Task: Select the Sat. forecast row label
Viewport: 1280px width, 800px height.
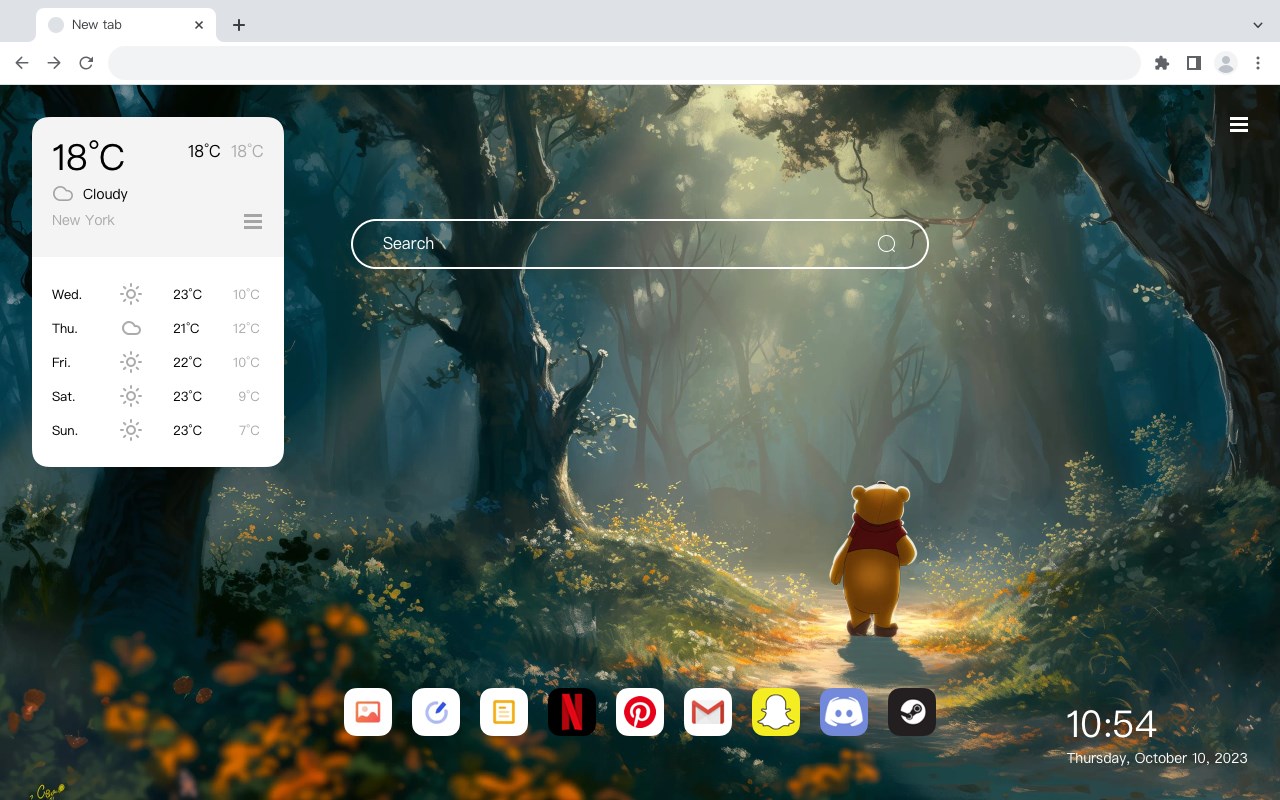Action: click(64, 396)
